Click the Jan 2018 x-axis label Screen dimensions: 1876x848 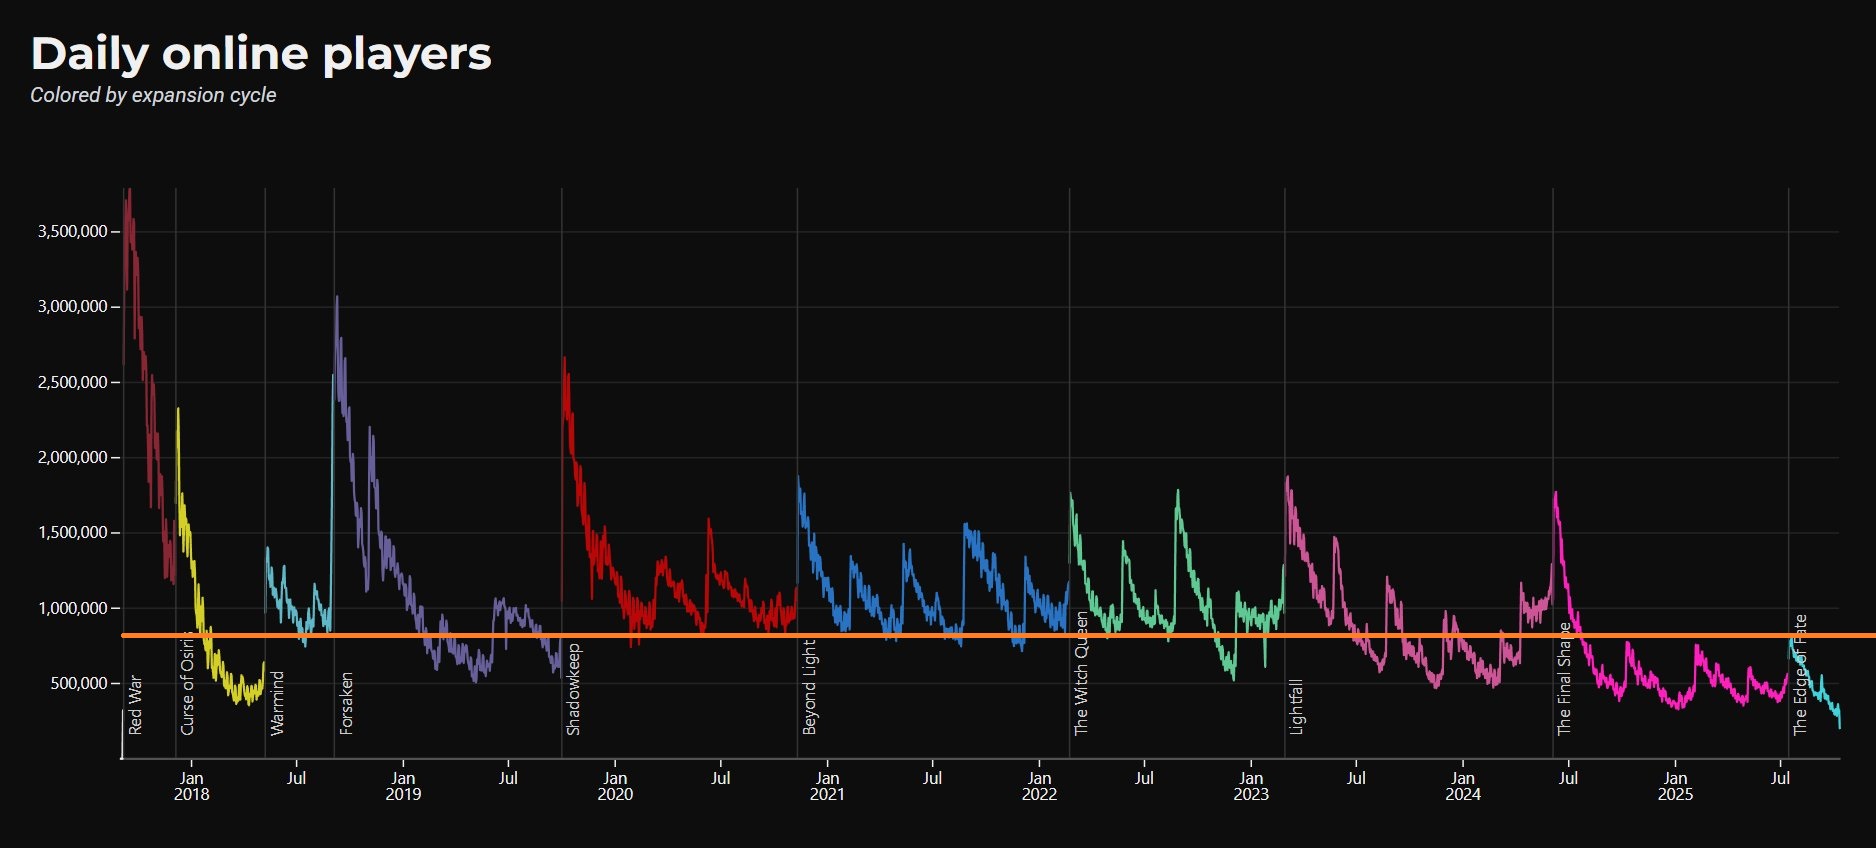click(191, 786)
